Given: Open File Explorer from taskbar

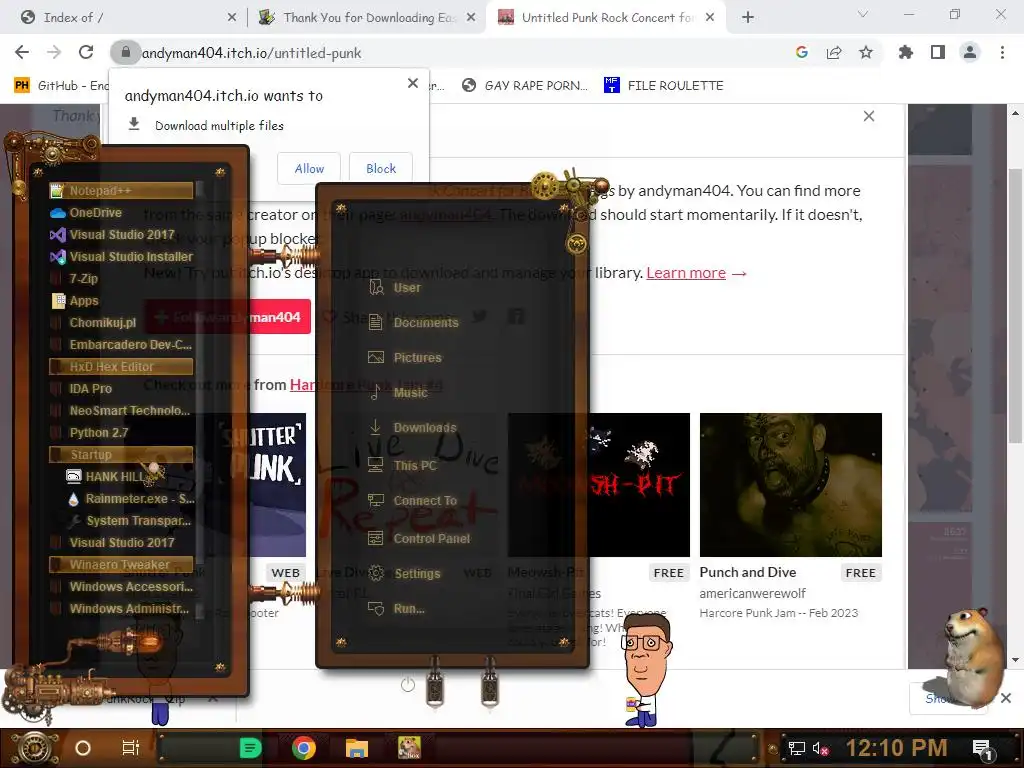Looking at the screenshot, I should tap(357, 748).
